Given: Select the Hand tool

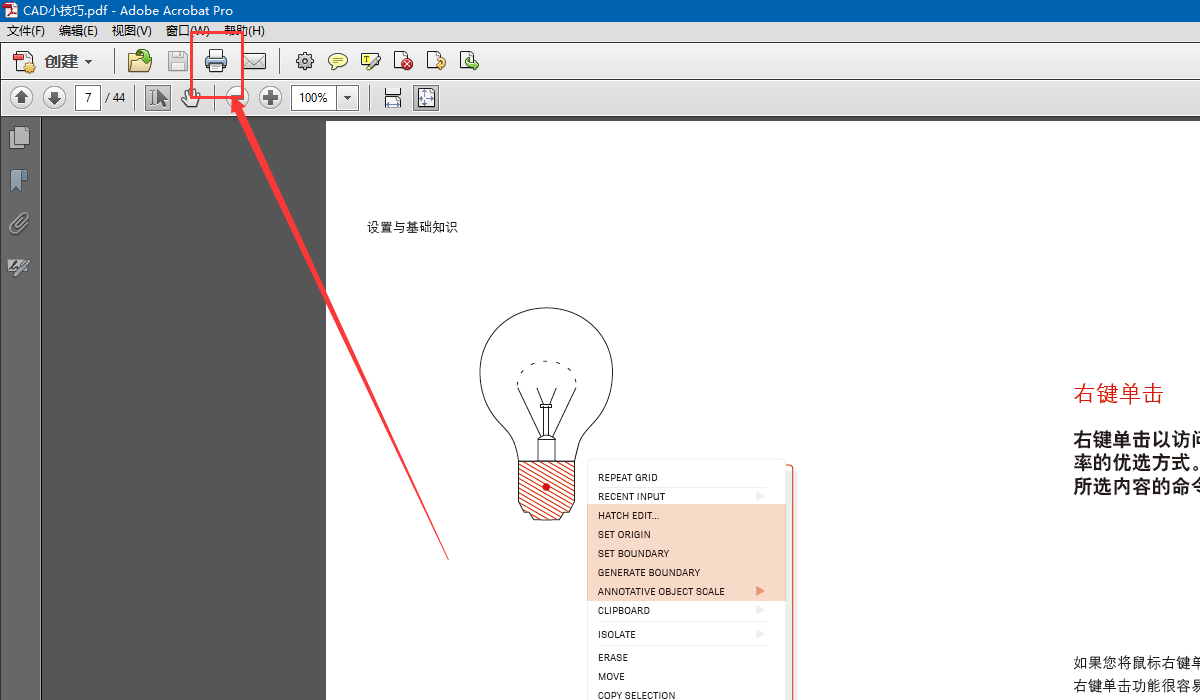Looking at the screenshot, I should [190, 97].
